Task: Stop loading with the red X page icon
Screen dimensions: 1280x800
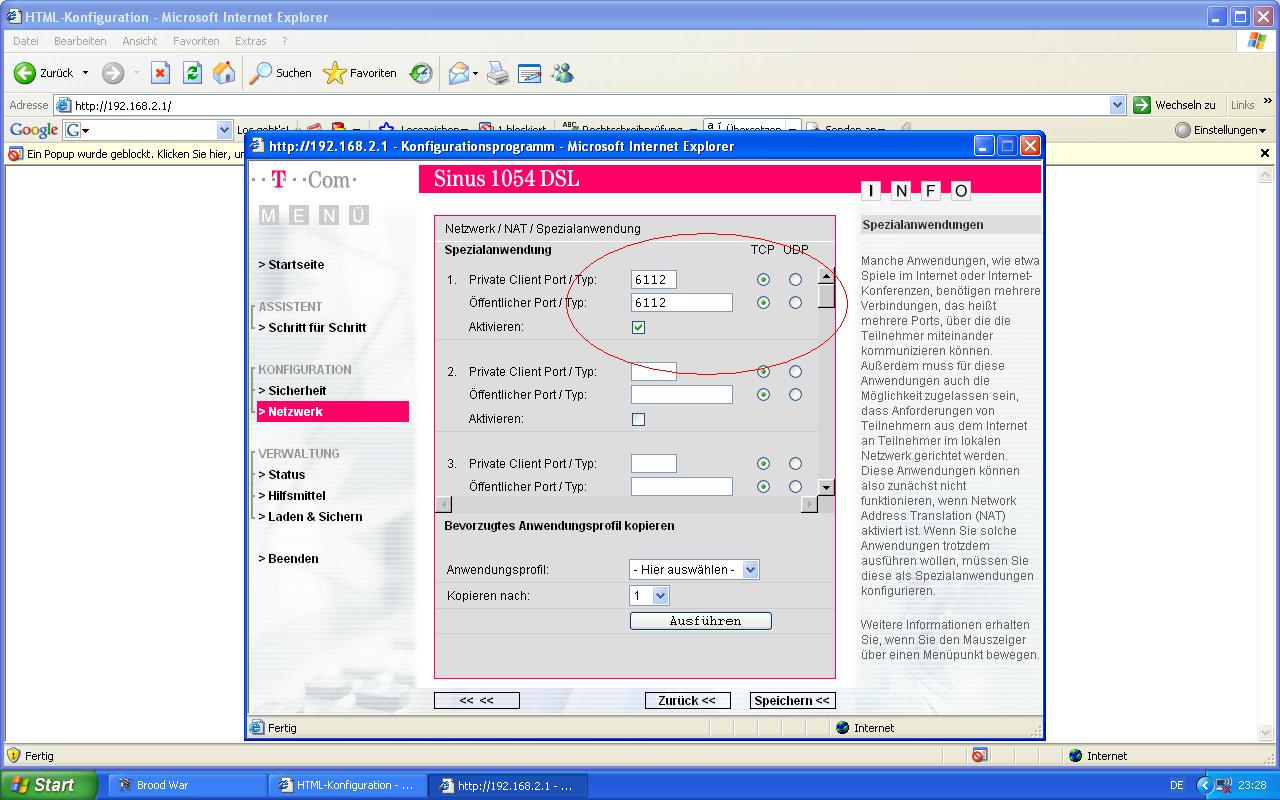Action: pos(160,73)
